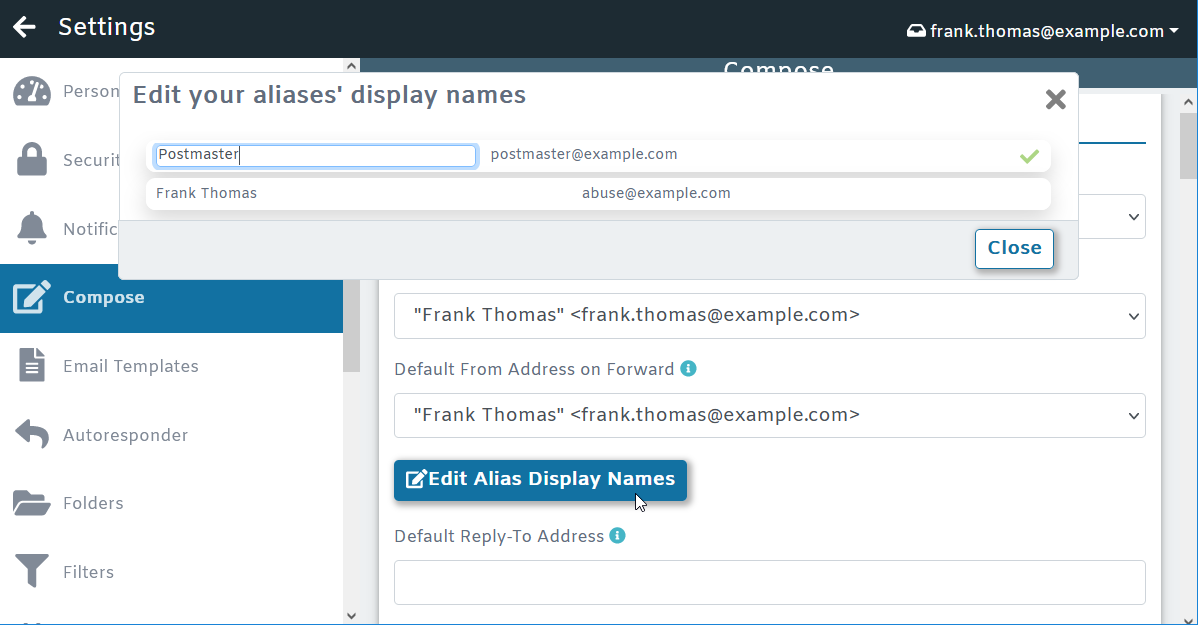The image size is (1198, 625).
Task: Click the back arrow next to Settings
Action: 24,27
